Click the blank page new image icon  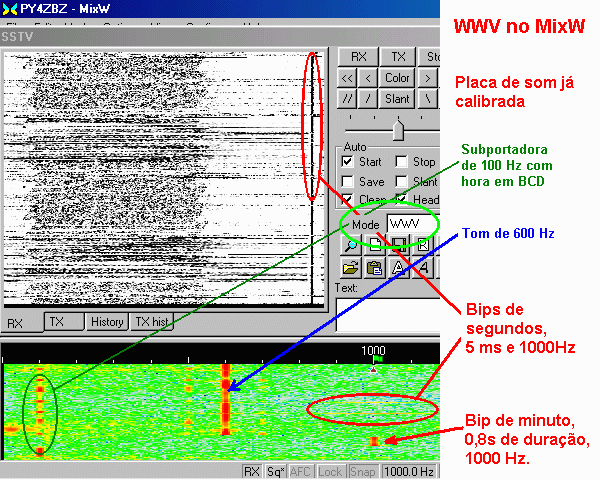375,245
